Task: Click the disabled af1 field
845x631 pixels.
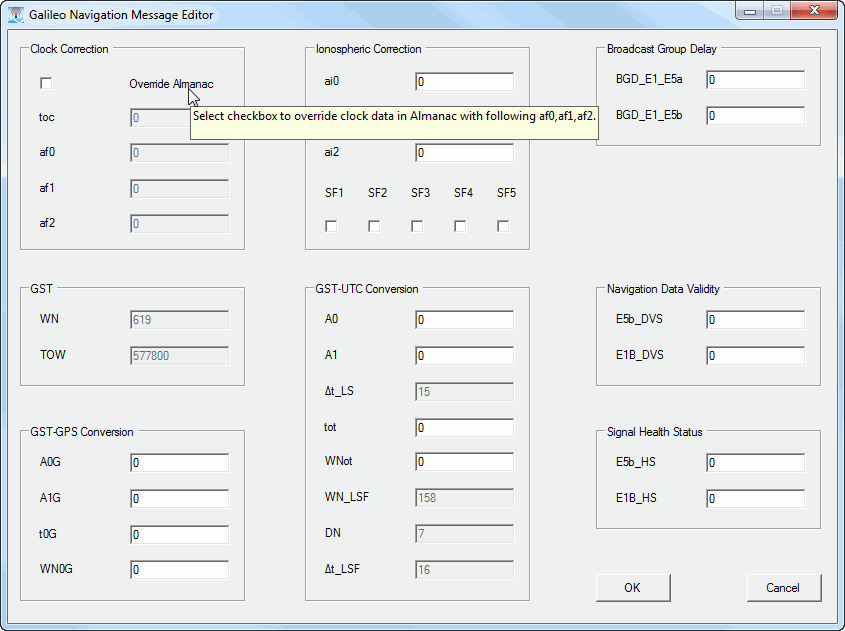Action: [x=179, y=189]
